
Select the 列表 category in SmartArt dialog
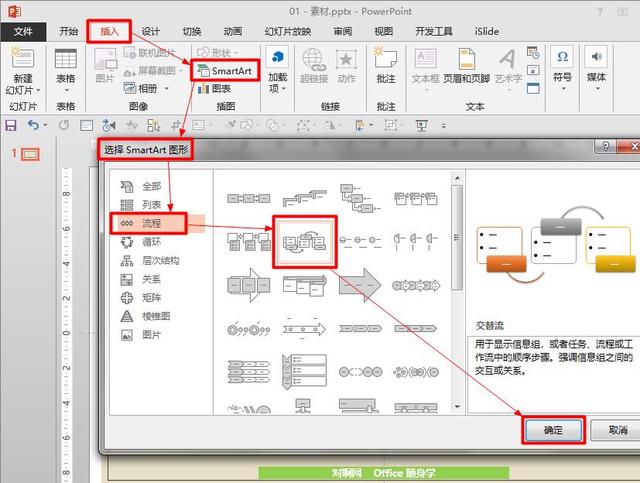pyautogui.click(x=140, y=205)
